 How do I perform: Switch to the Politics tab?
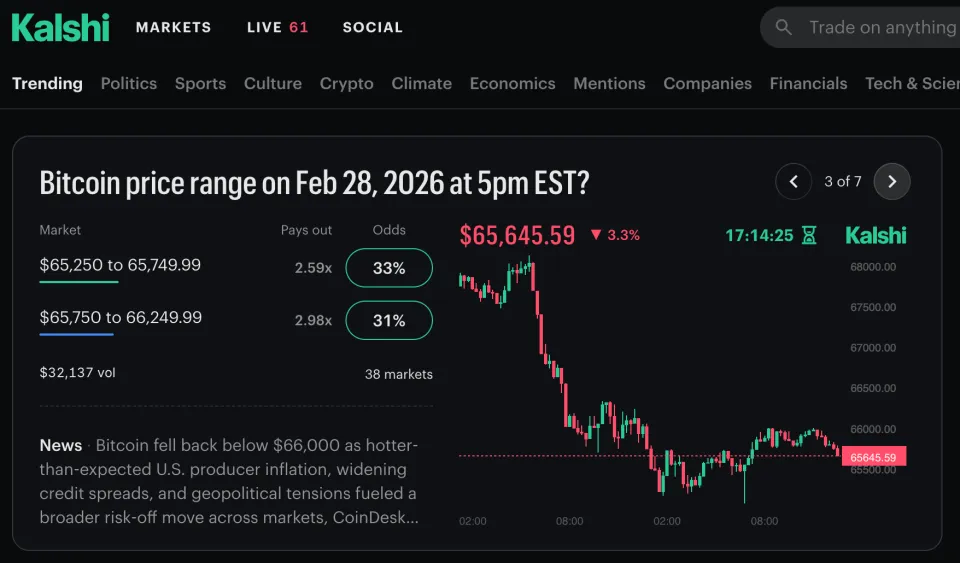point(128,83)
